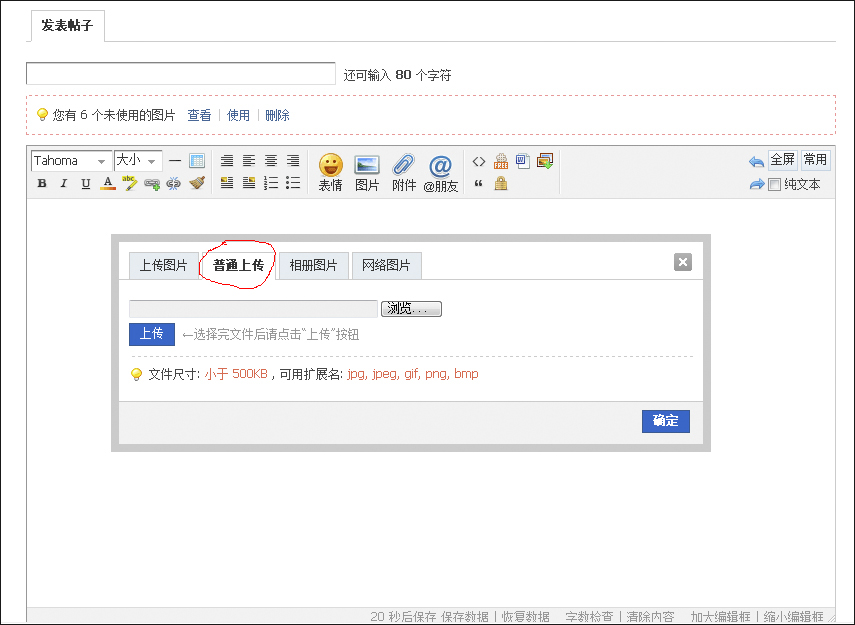Center-align the text
Image resolution: width=855 pixels, height=625 pixels.
pos(271,161)
